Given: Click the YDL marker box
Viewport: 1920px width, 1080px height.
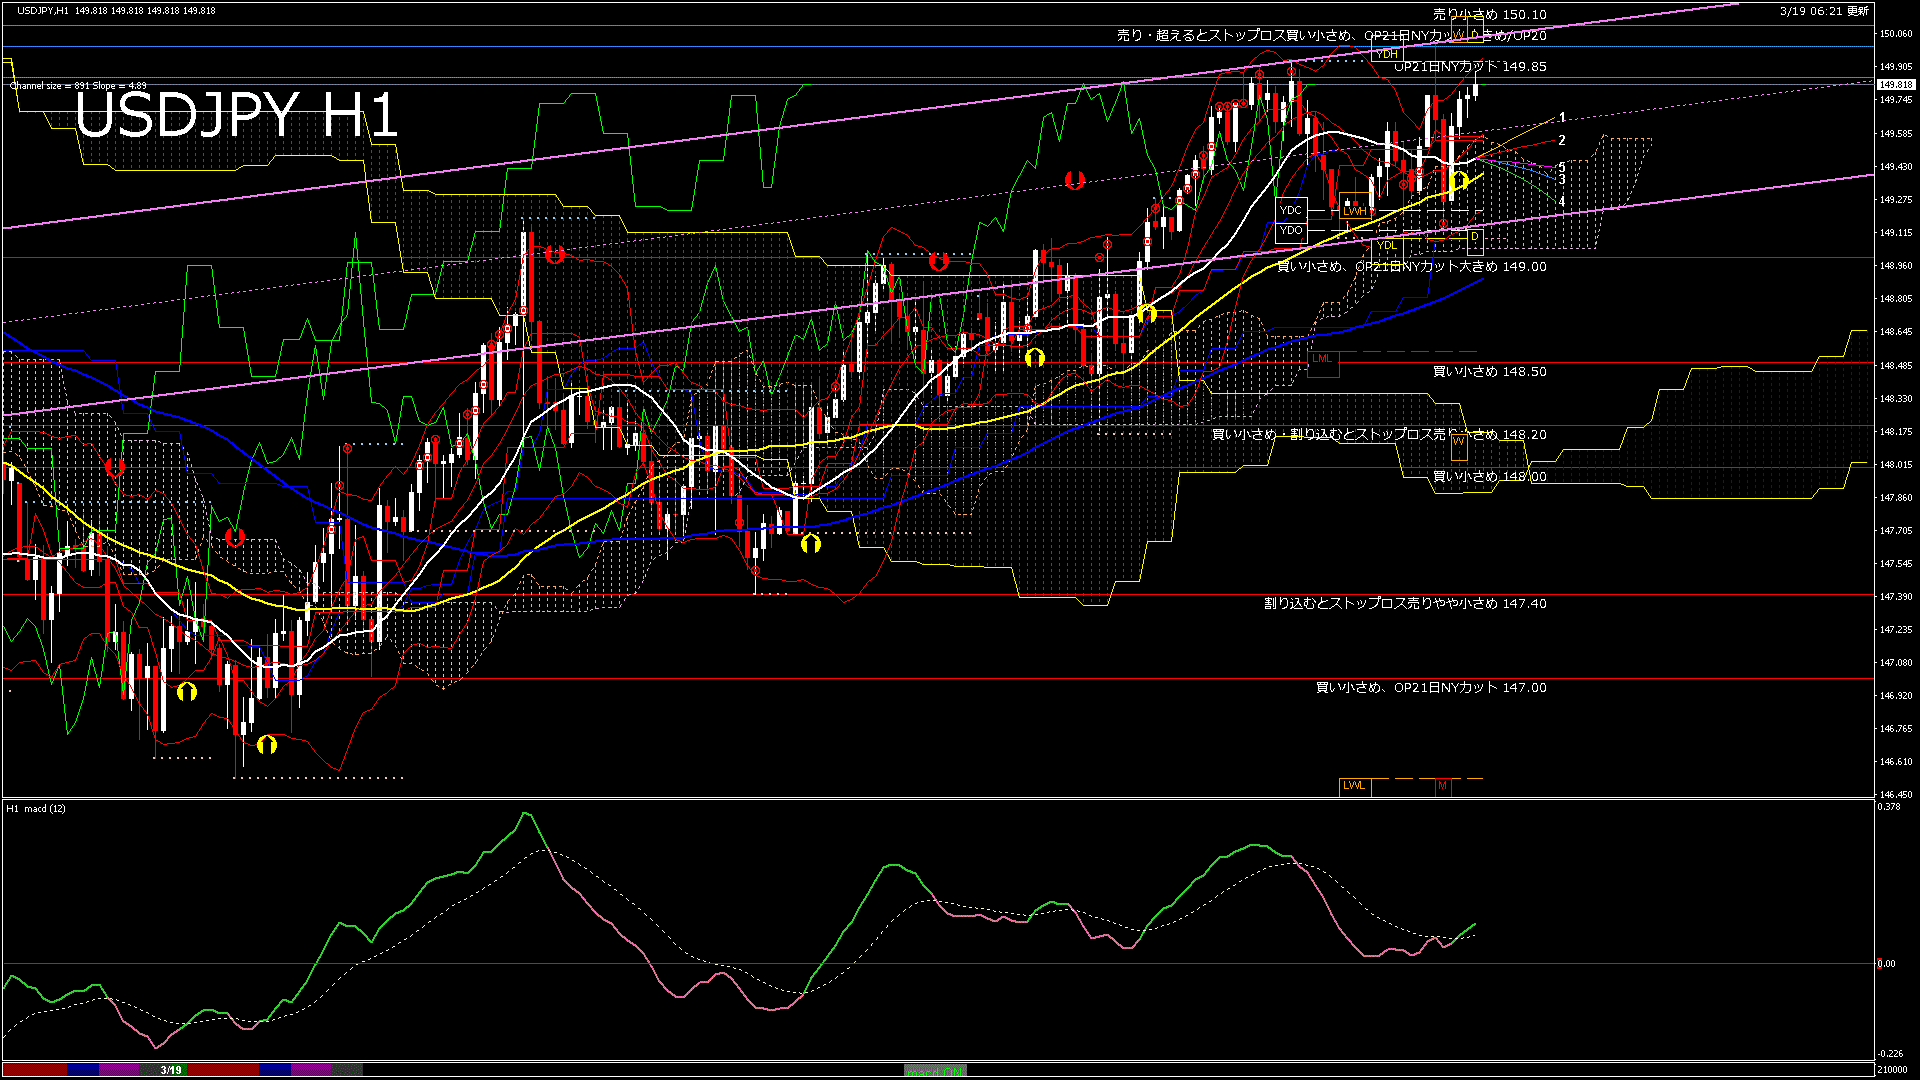Looking at the screenshot, I should [x=1386, y=245].
